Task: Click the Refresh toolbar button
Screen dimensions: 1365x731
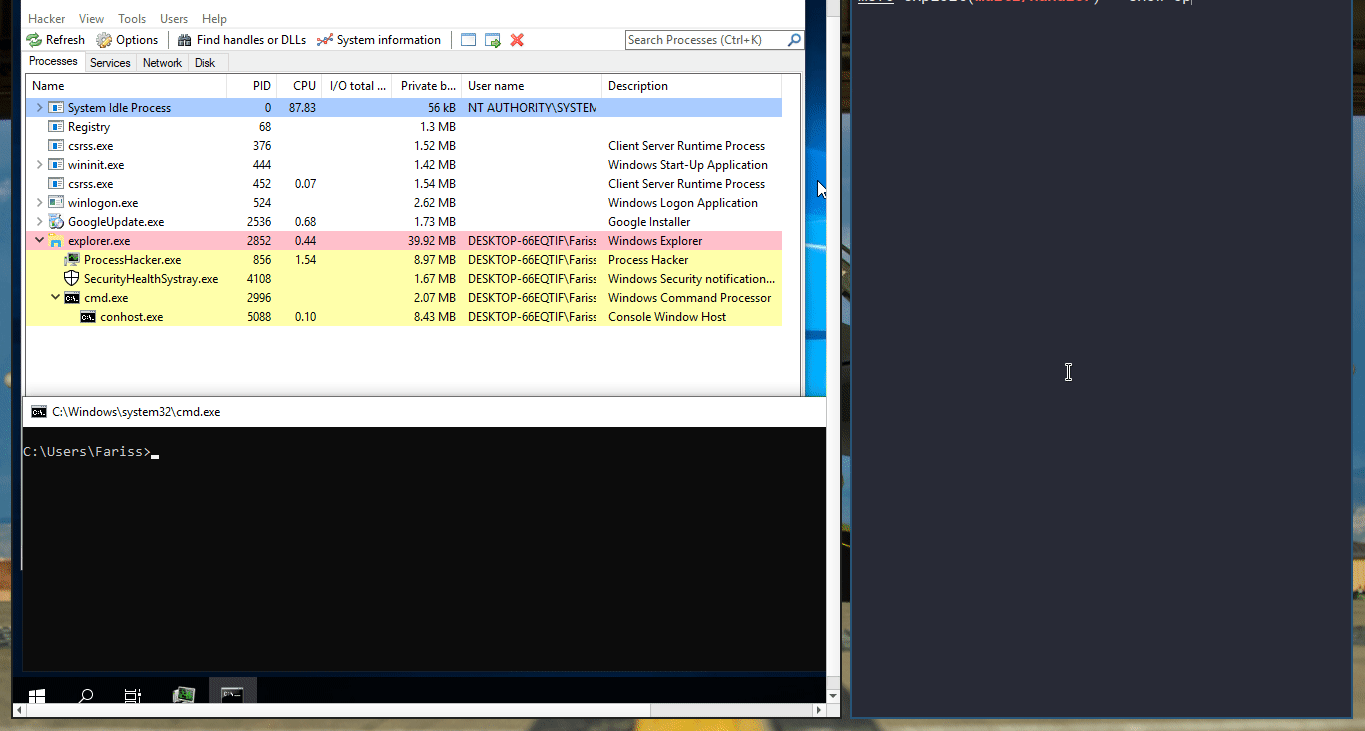Action: click(56, 40)
